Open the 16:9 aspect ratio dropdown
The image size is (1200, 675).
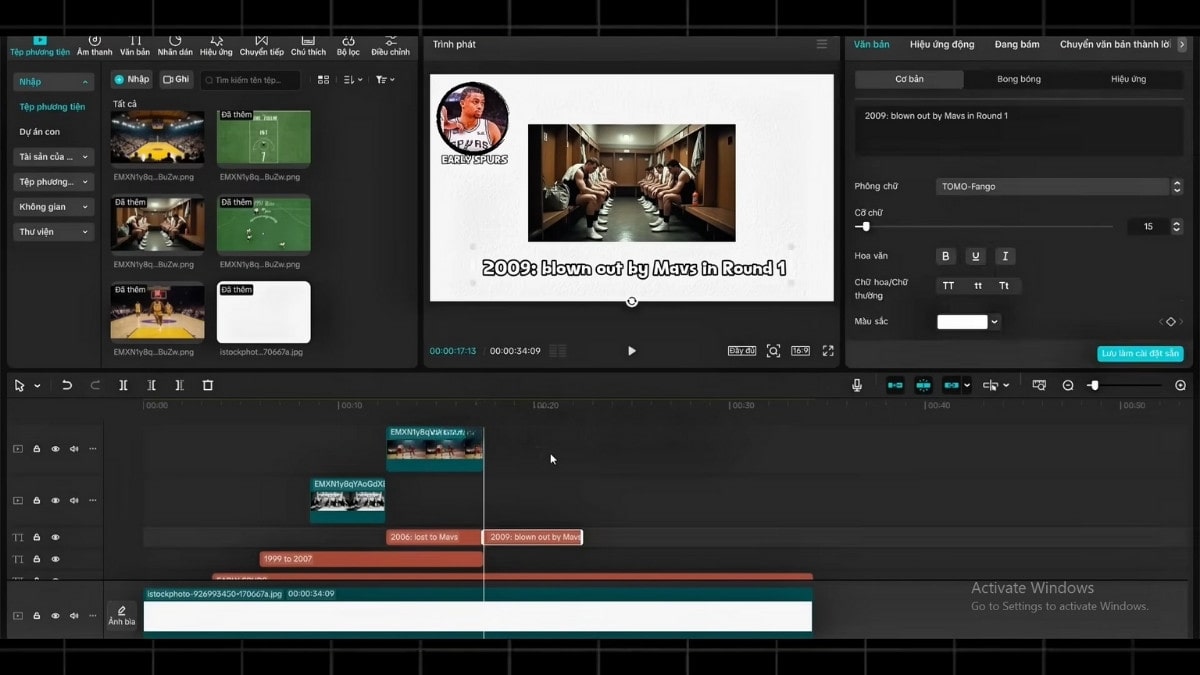(x=799, y=350)
